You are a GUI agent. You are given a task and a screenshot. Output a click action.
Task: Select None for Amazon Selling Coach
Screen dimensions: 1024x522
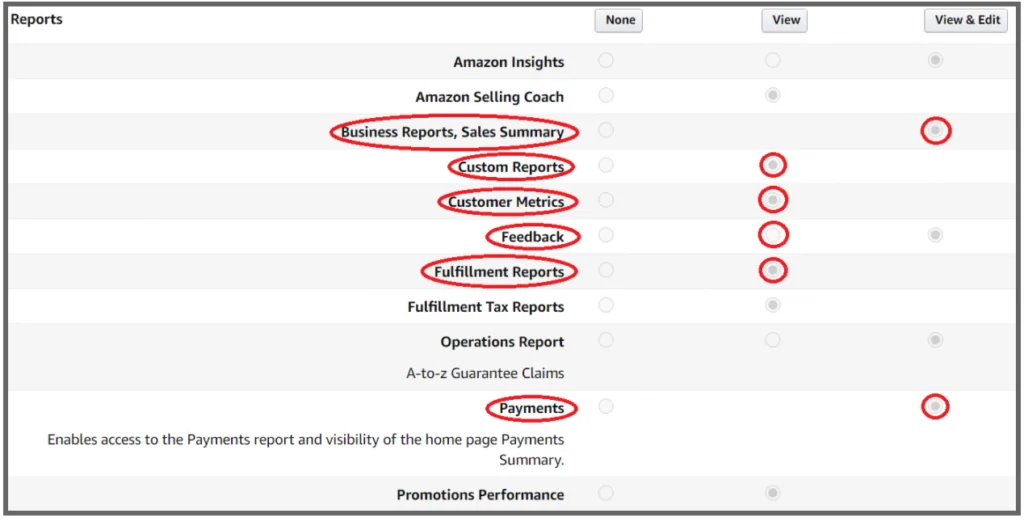(x=606, y=95)
